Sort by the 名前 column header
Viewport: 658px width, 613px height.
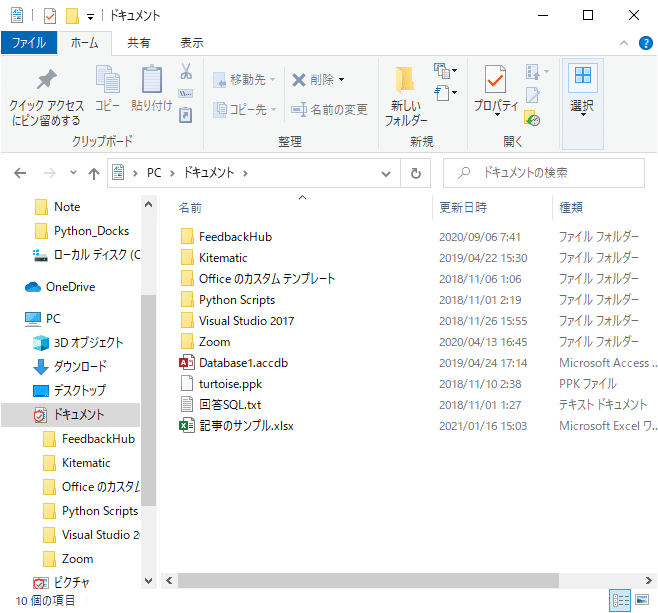tap(190, 208)
